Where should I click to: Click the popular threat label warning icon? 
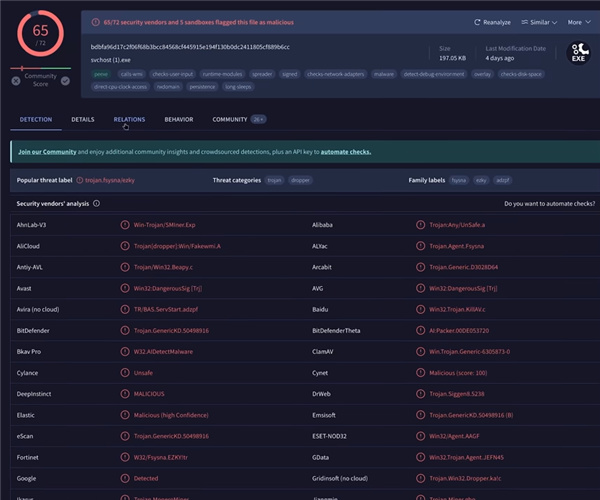click(x=80, y=180)
